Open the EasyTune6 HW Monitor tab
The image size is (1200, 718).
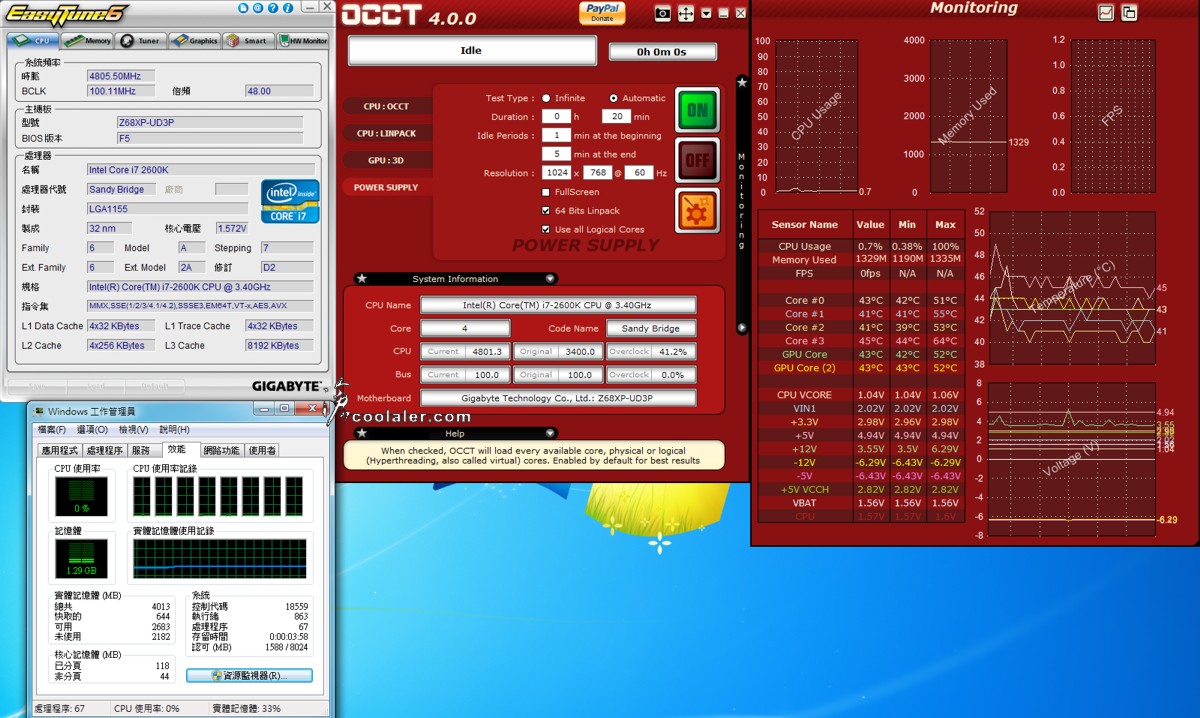[303, 41]
